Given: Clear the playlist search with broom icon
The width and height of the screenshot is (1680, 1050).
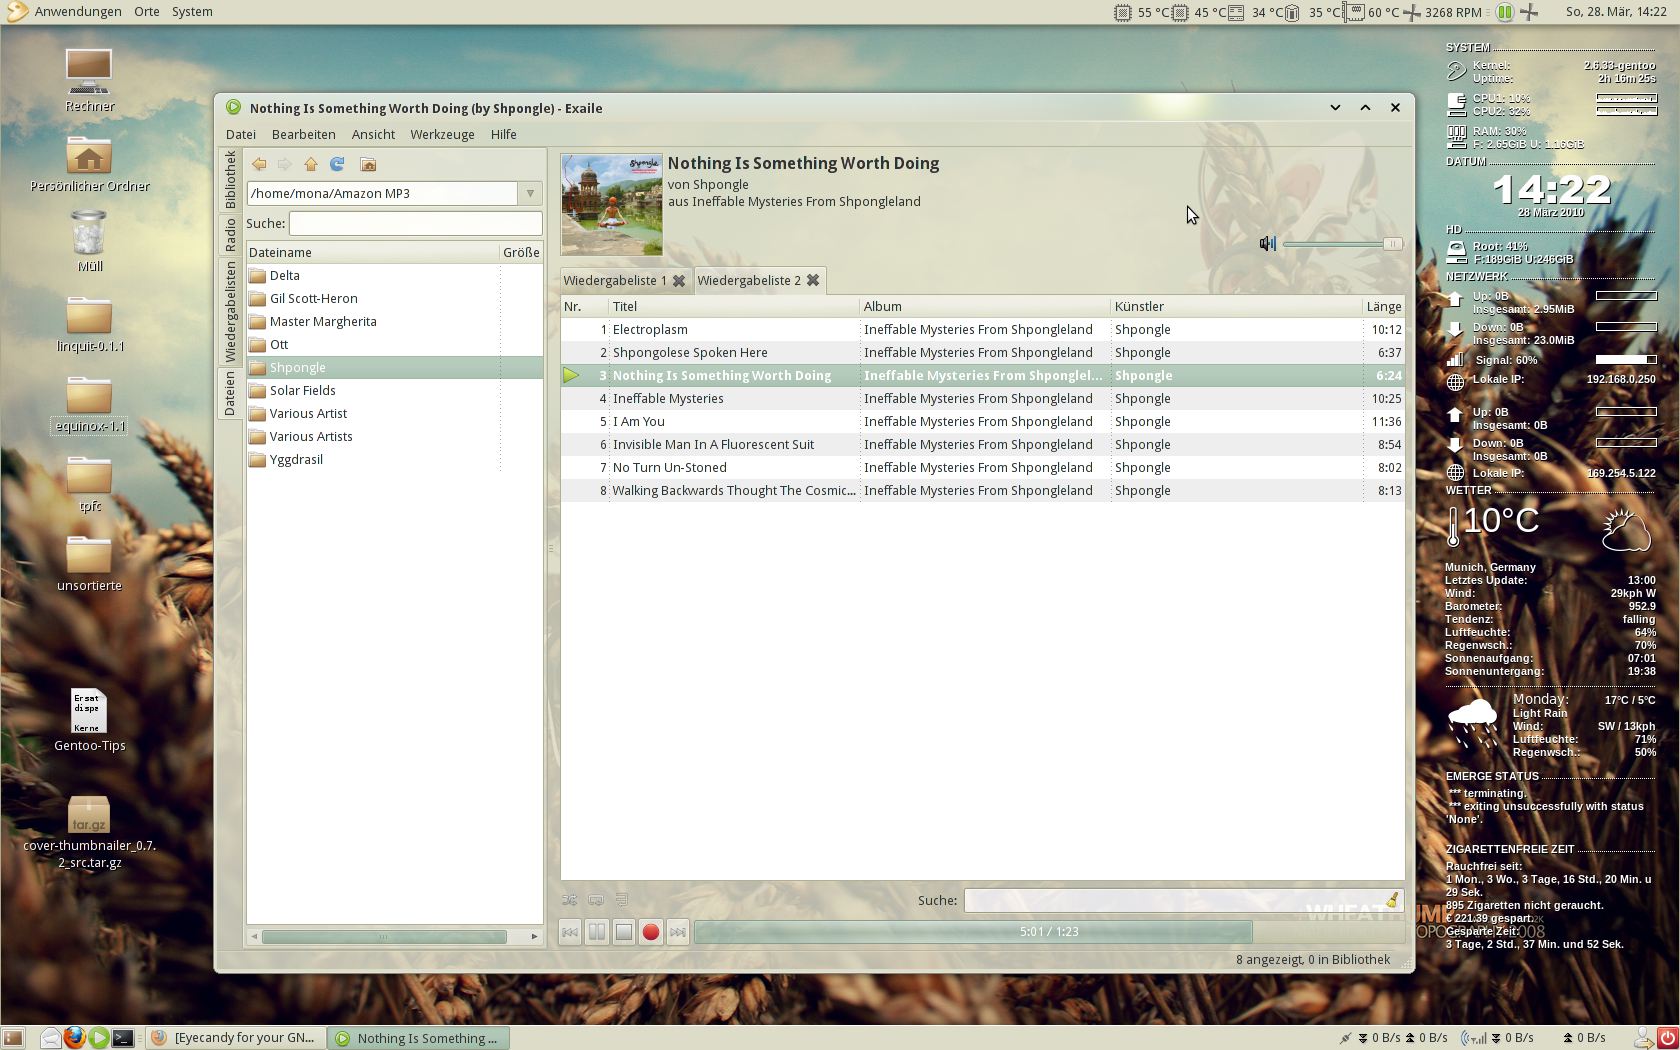Looking at the screenshot, I should click(1392, 900).
